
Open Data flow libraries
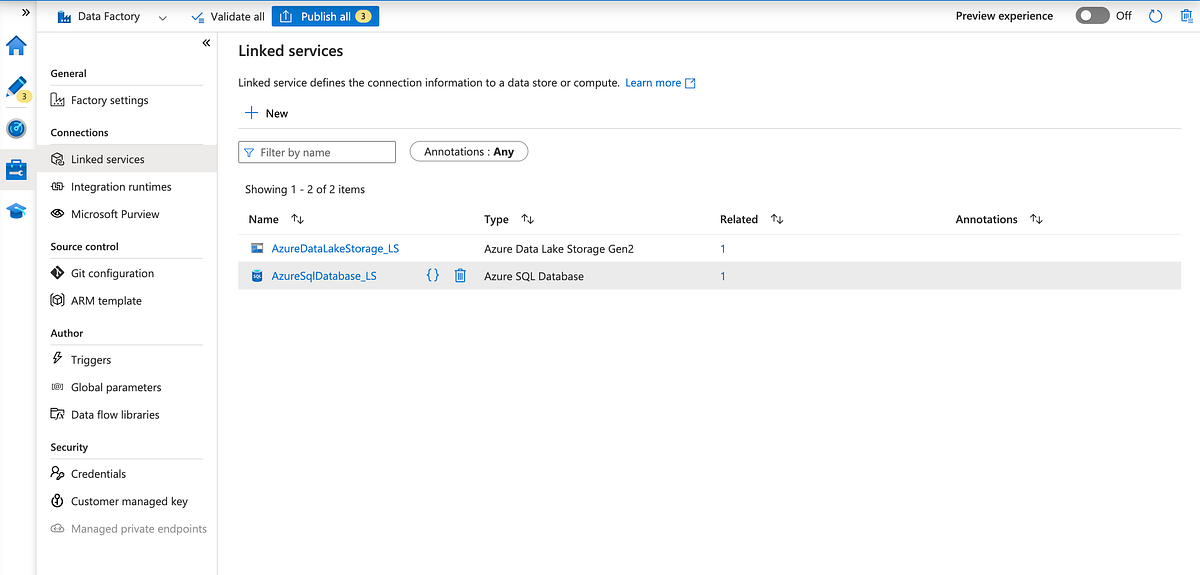click(115, 415)
